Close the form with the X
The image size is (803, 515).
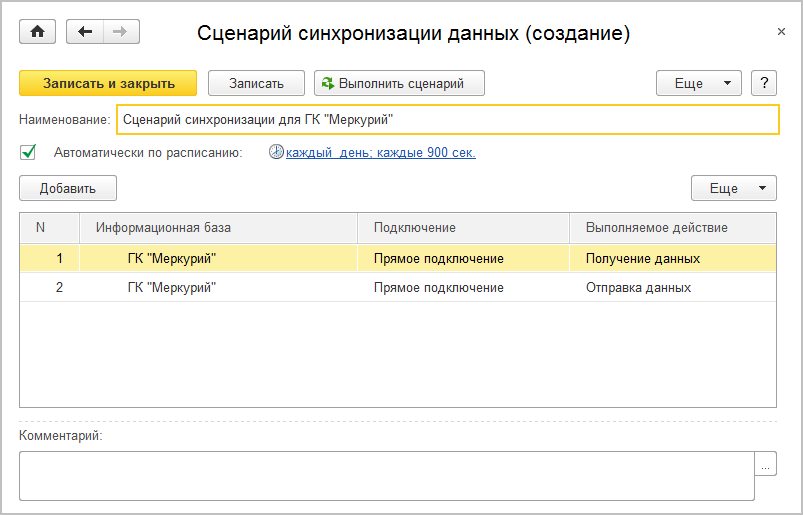click(781, 32)
